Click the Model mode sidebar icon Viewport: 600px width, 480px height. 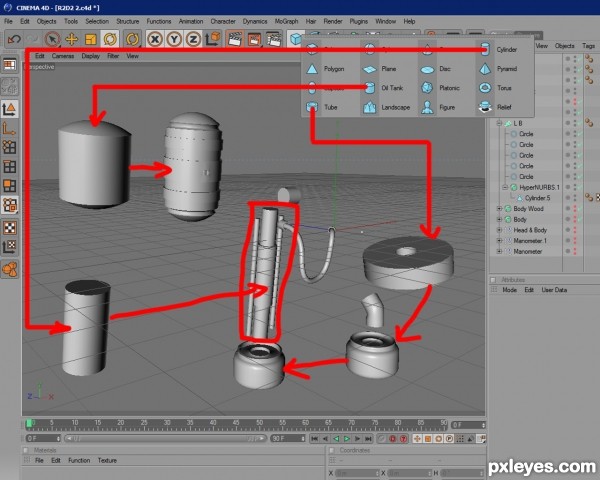tap(9, 109)
